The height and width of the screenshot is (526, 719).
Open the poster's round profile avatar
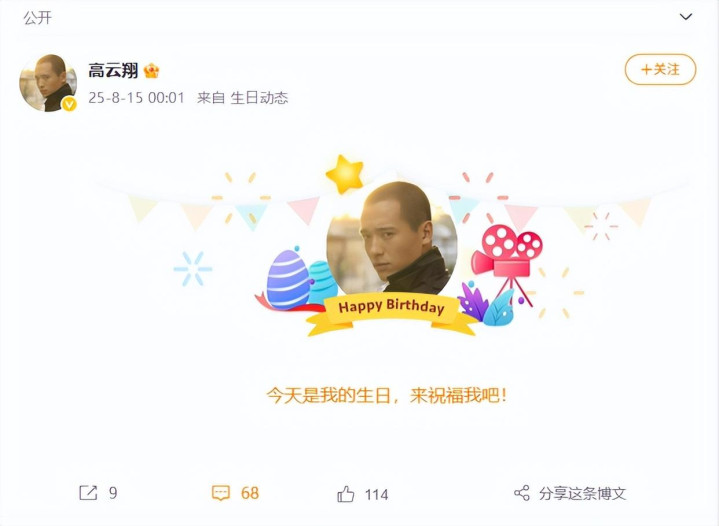click(48, 83)
